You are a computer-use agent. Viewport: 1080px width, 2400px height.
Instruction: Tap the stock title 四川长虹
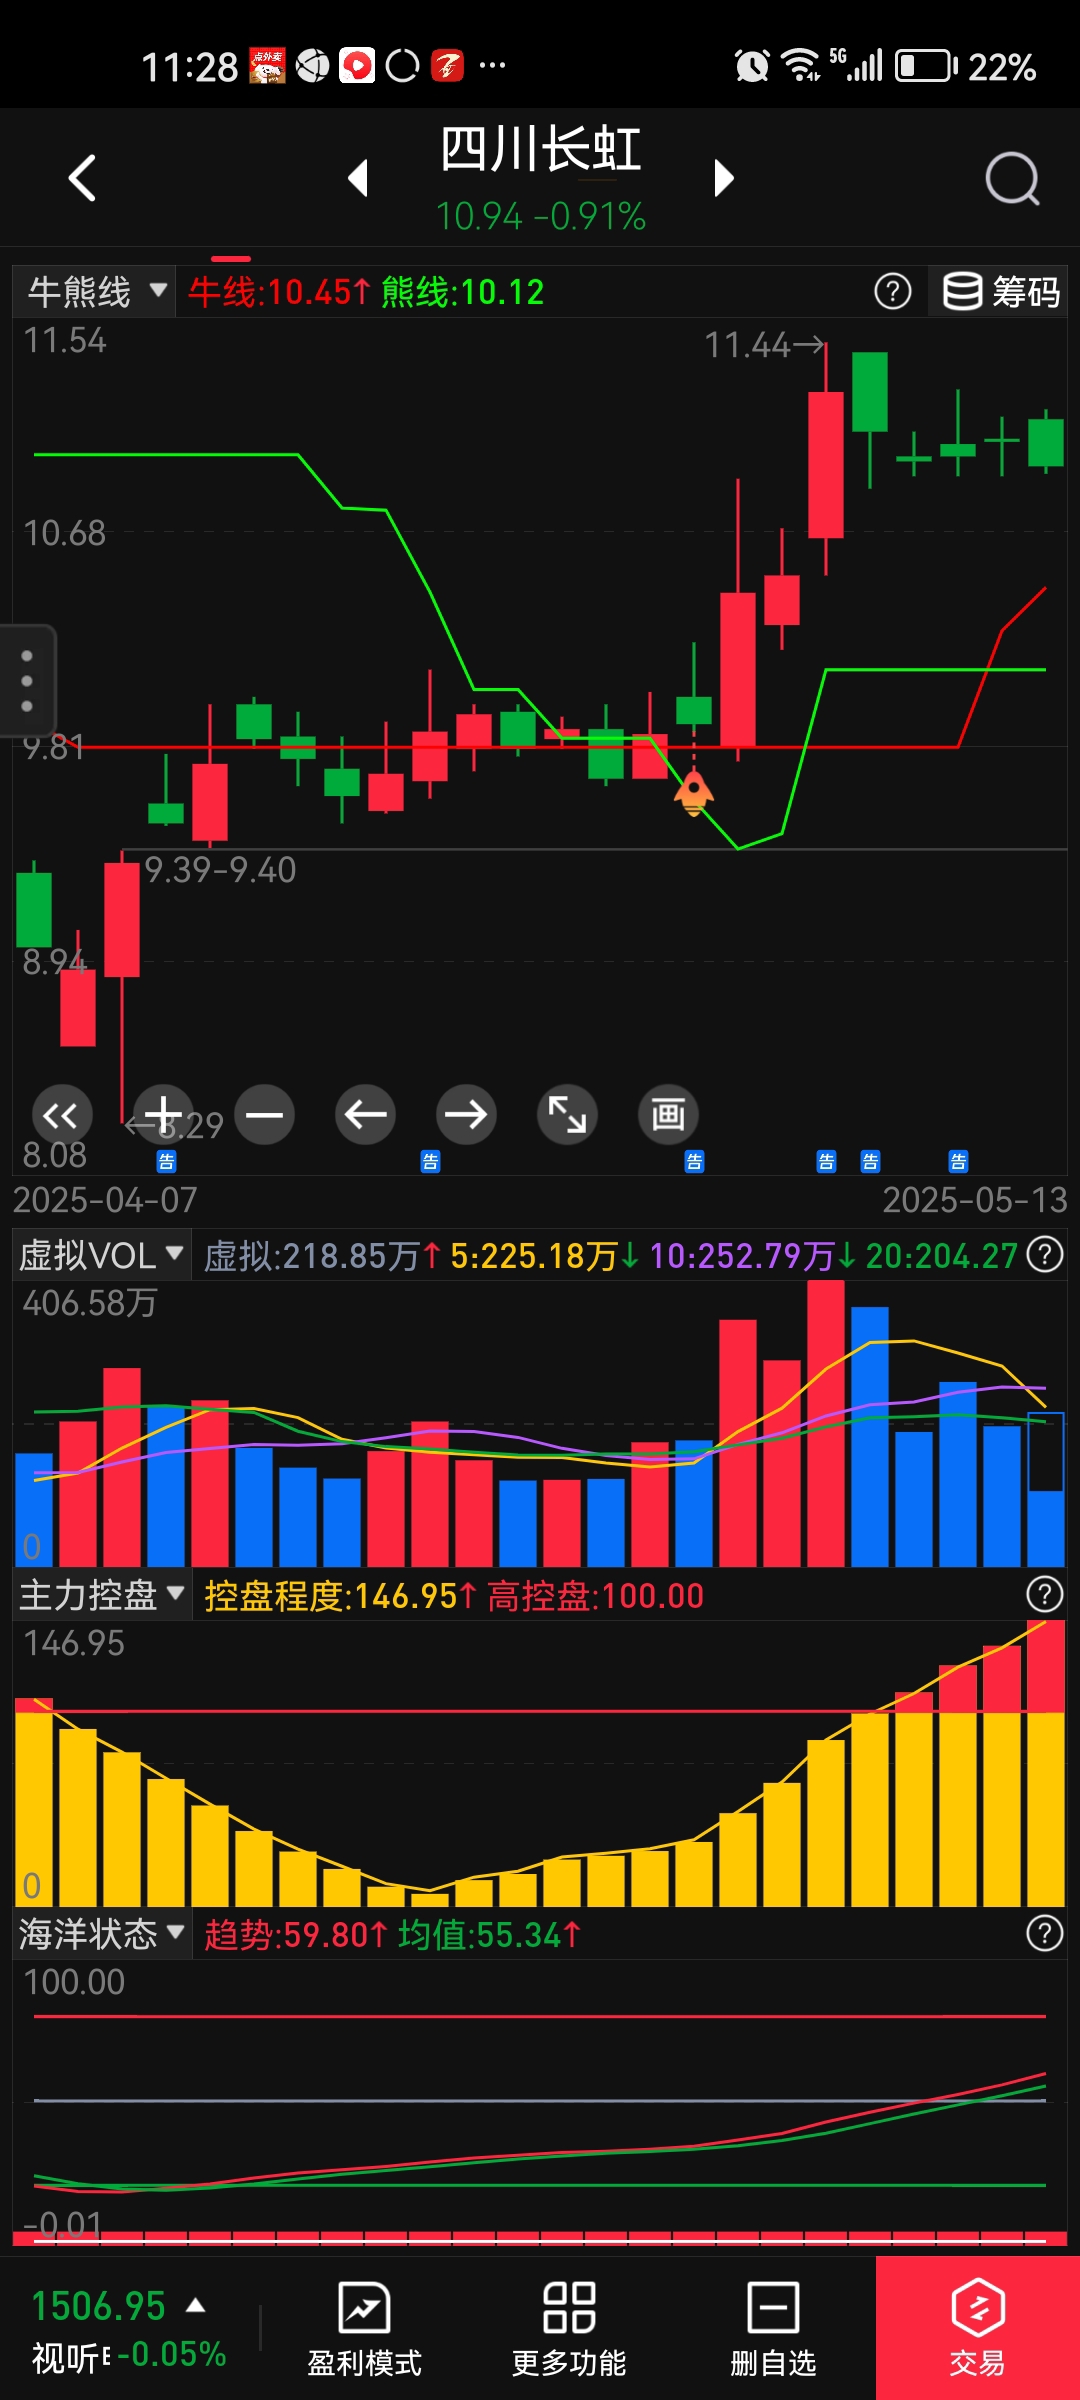pyautogui.click(x=540, y=150)
